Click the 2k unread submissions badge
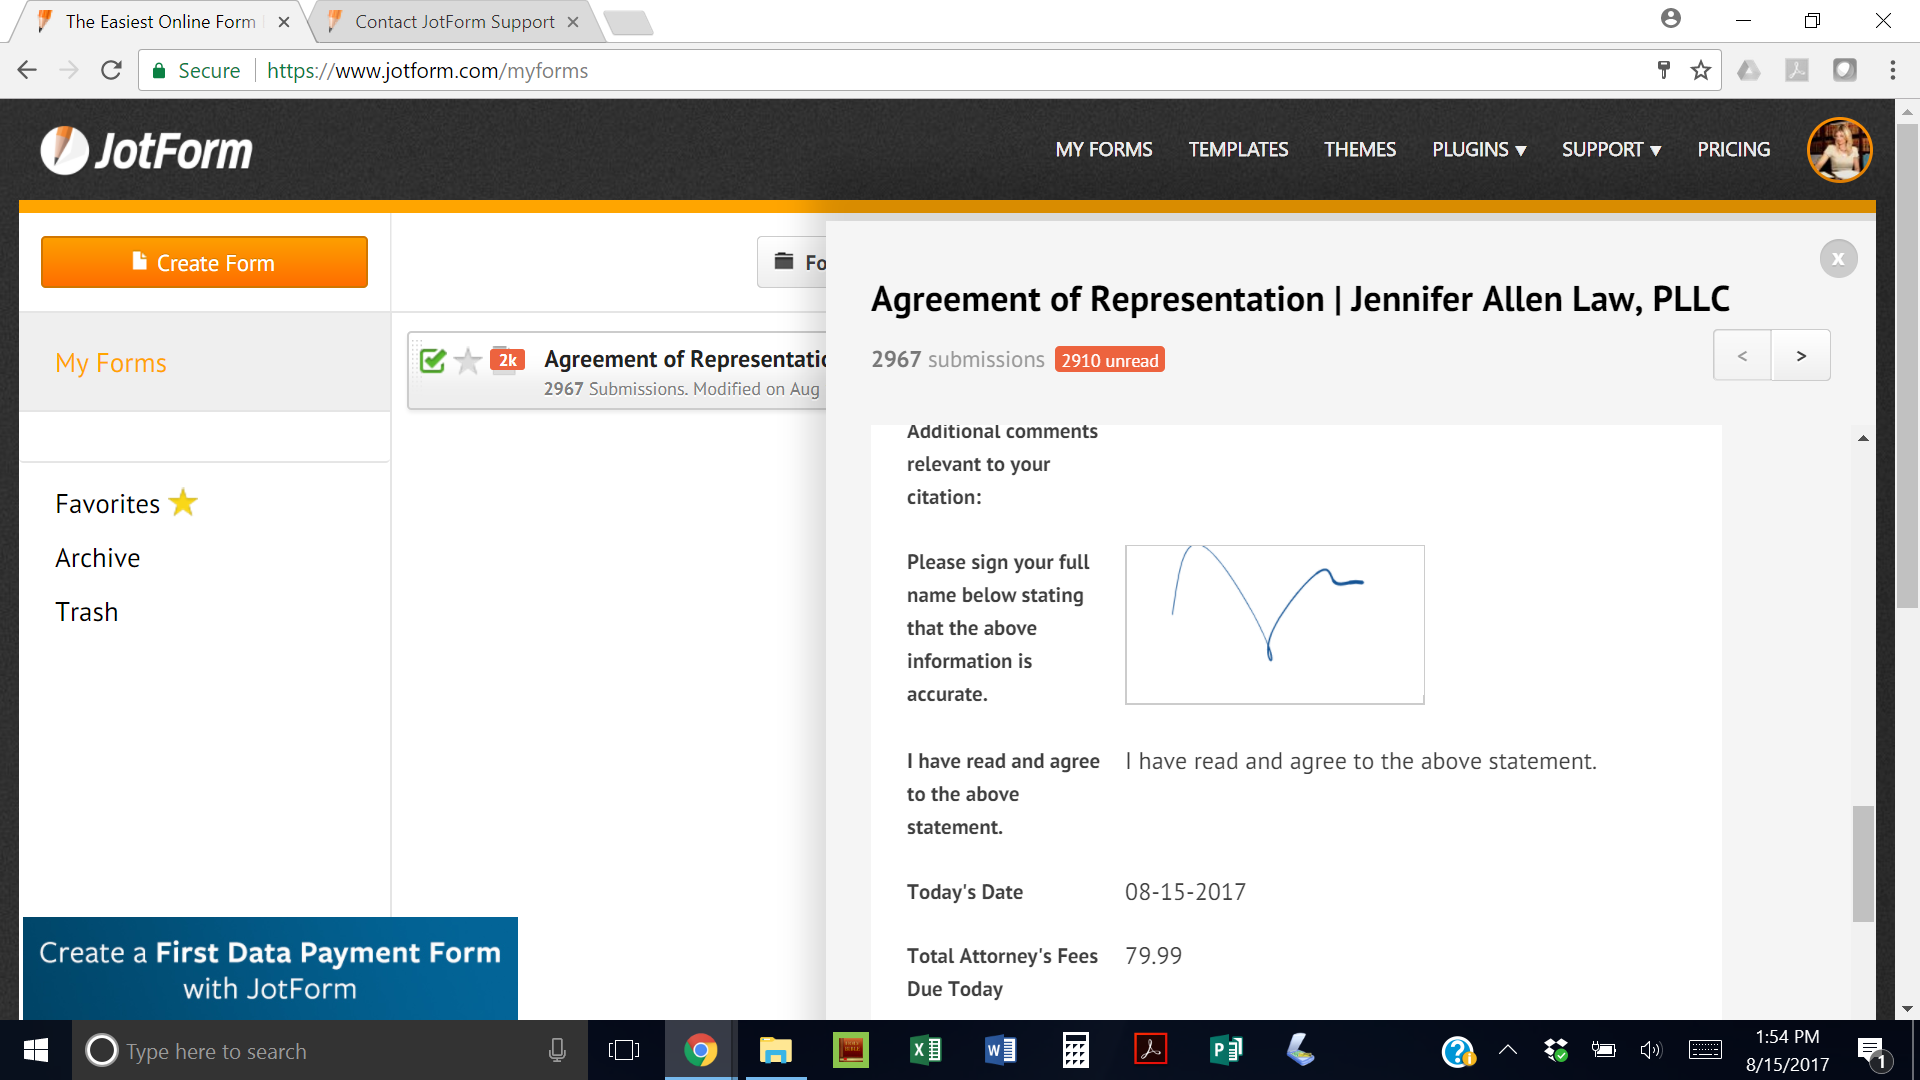Viewport: 1920px width, 1080px height. (507, 360)
